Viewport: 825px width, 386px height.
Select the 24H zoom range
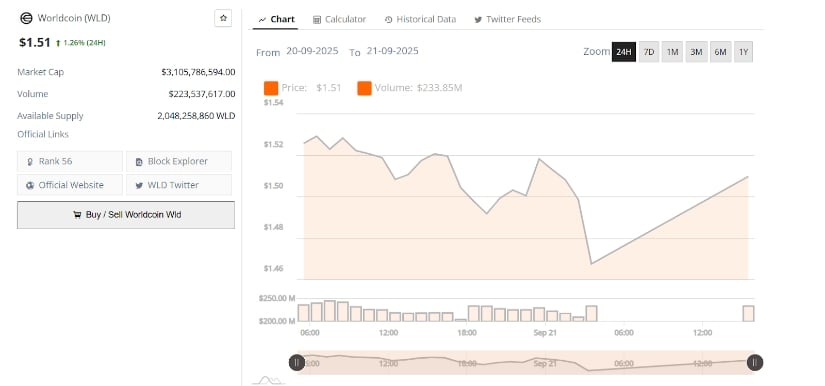pyautogui.click(x=623, y=52)
